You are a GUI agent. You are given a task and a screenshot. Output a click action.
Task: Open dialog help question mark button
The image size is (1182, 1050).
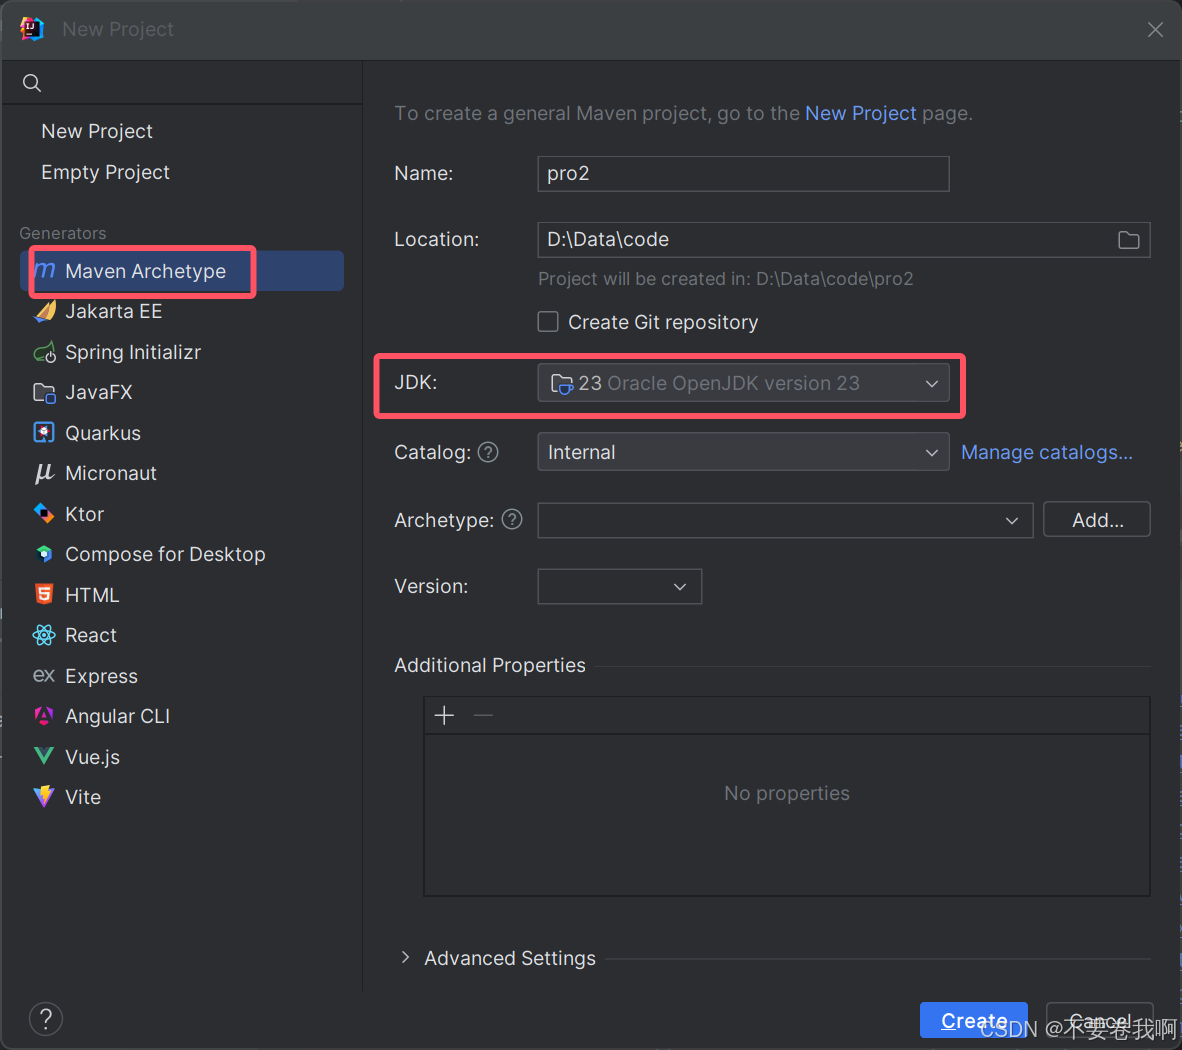46,1019
